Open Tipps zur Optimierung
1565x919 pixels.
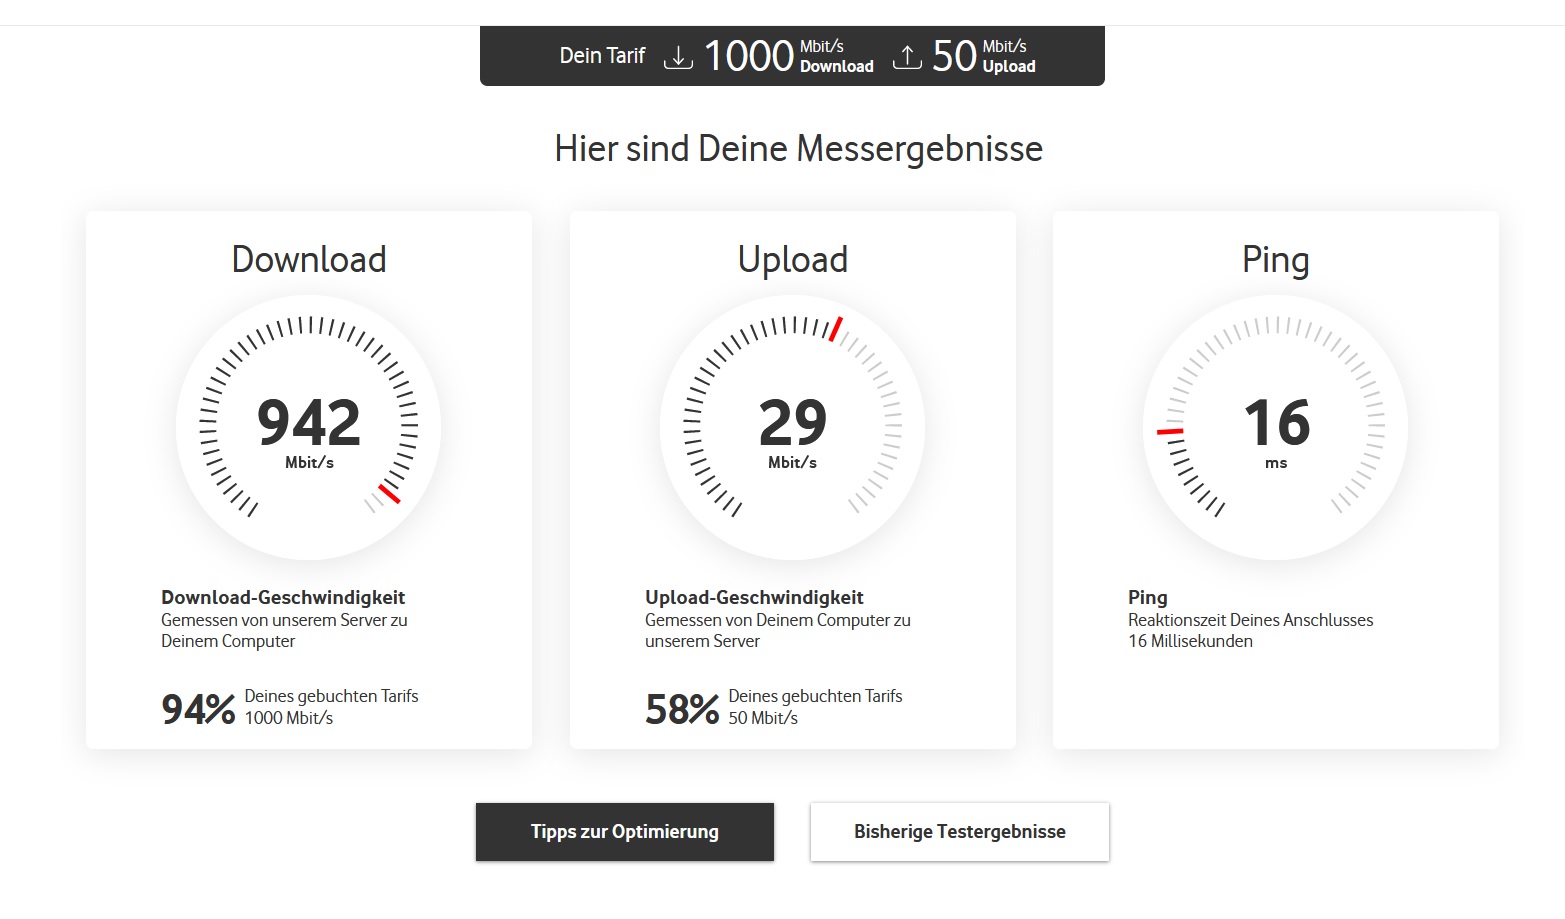(x=624, y=831)
